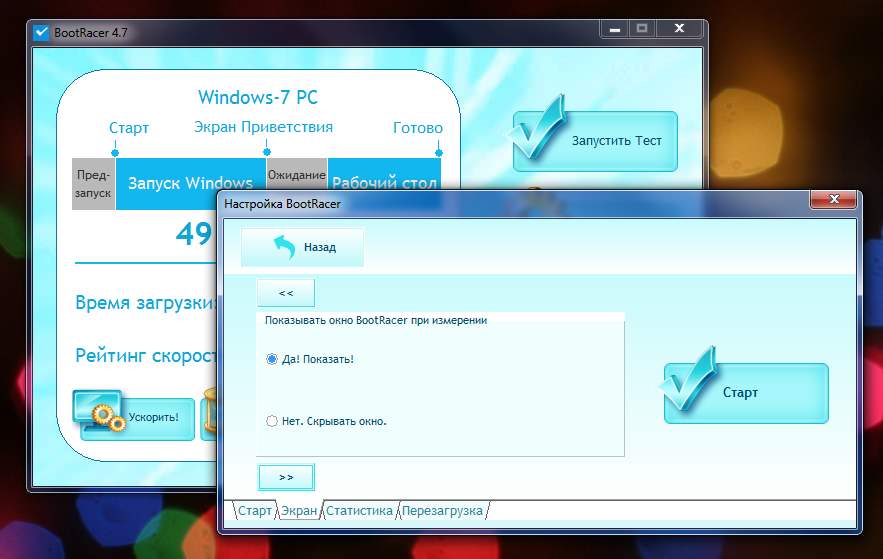The image size is (883, 559).
Task: Click the Старт button label in settings
Action: 740,392
